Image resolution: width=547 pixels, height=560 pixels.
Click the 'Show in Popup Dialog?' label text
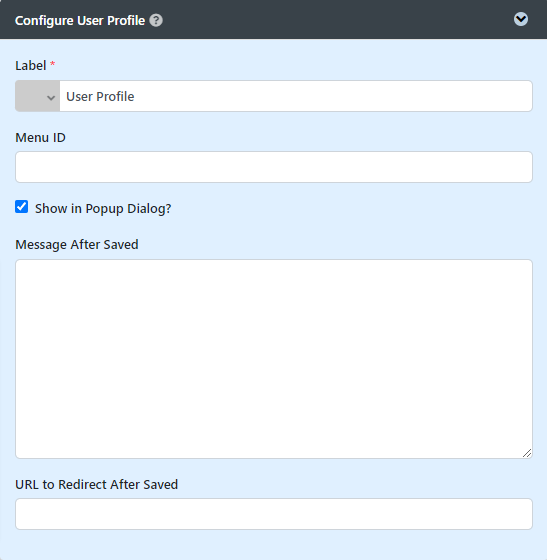(103, 209)
